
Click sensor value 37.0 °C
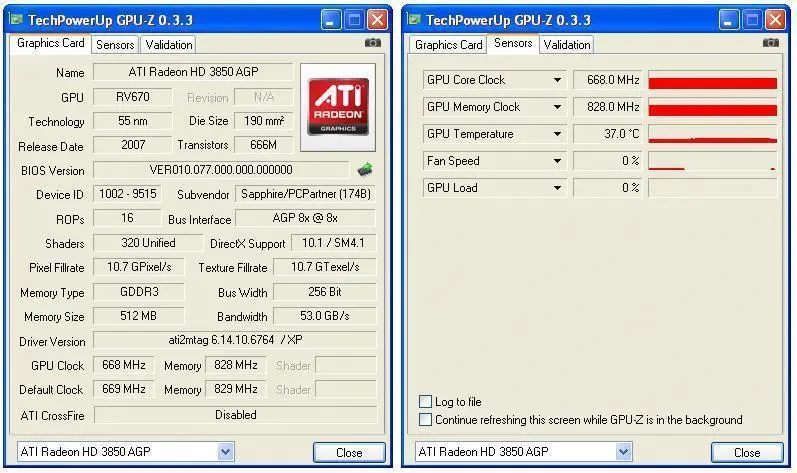607,134
